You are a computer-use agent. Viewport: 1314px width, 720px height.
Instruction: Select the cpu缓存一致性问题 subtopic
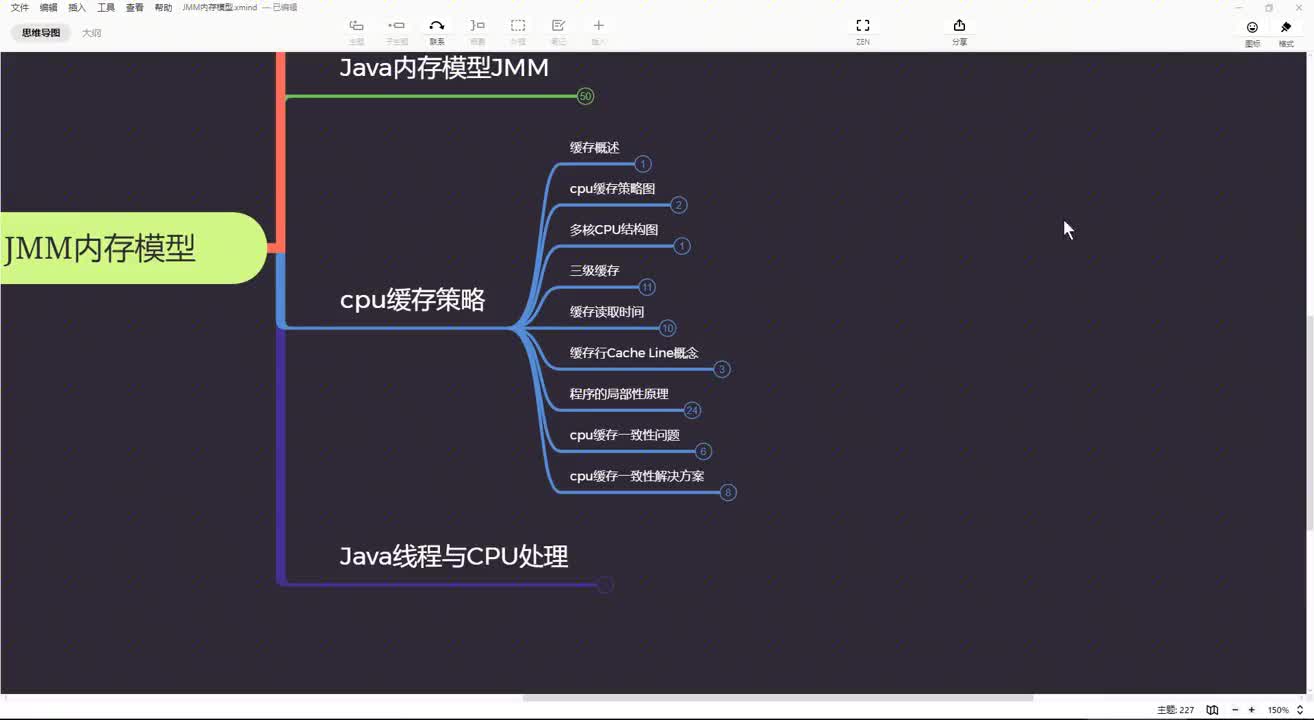click(x=625, y=435)
